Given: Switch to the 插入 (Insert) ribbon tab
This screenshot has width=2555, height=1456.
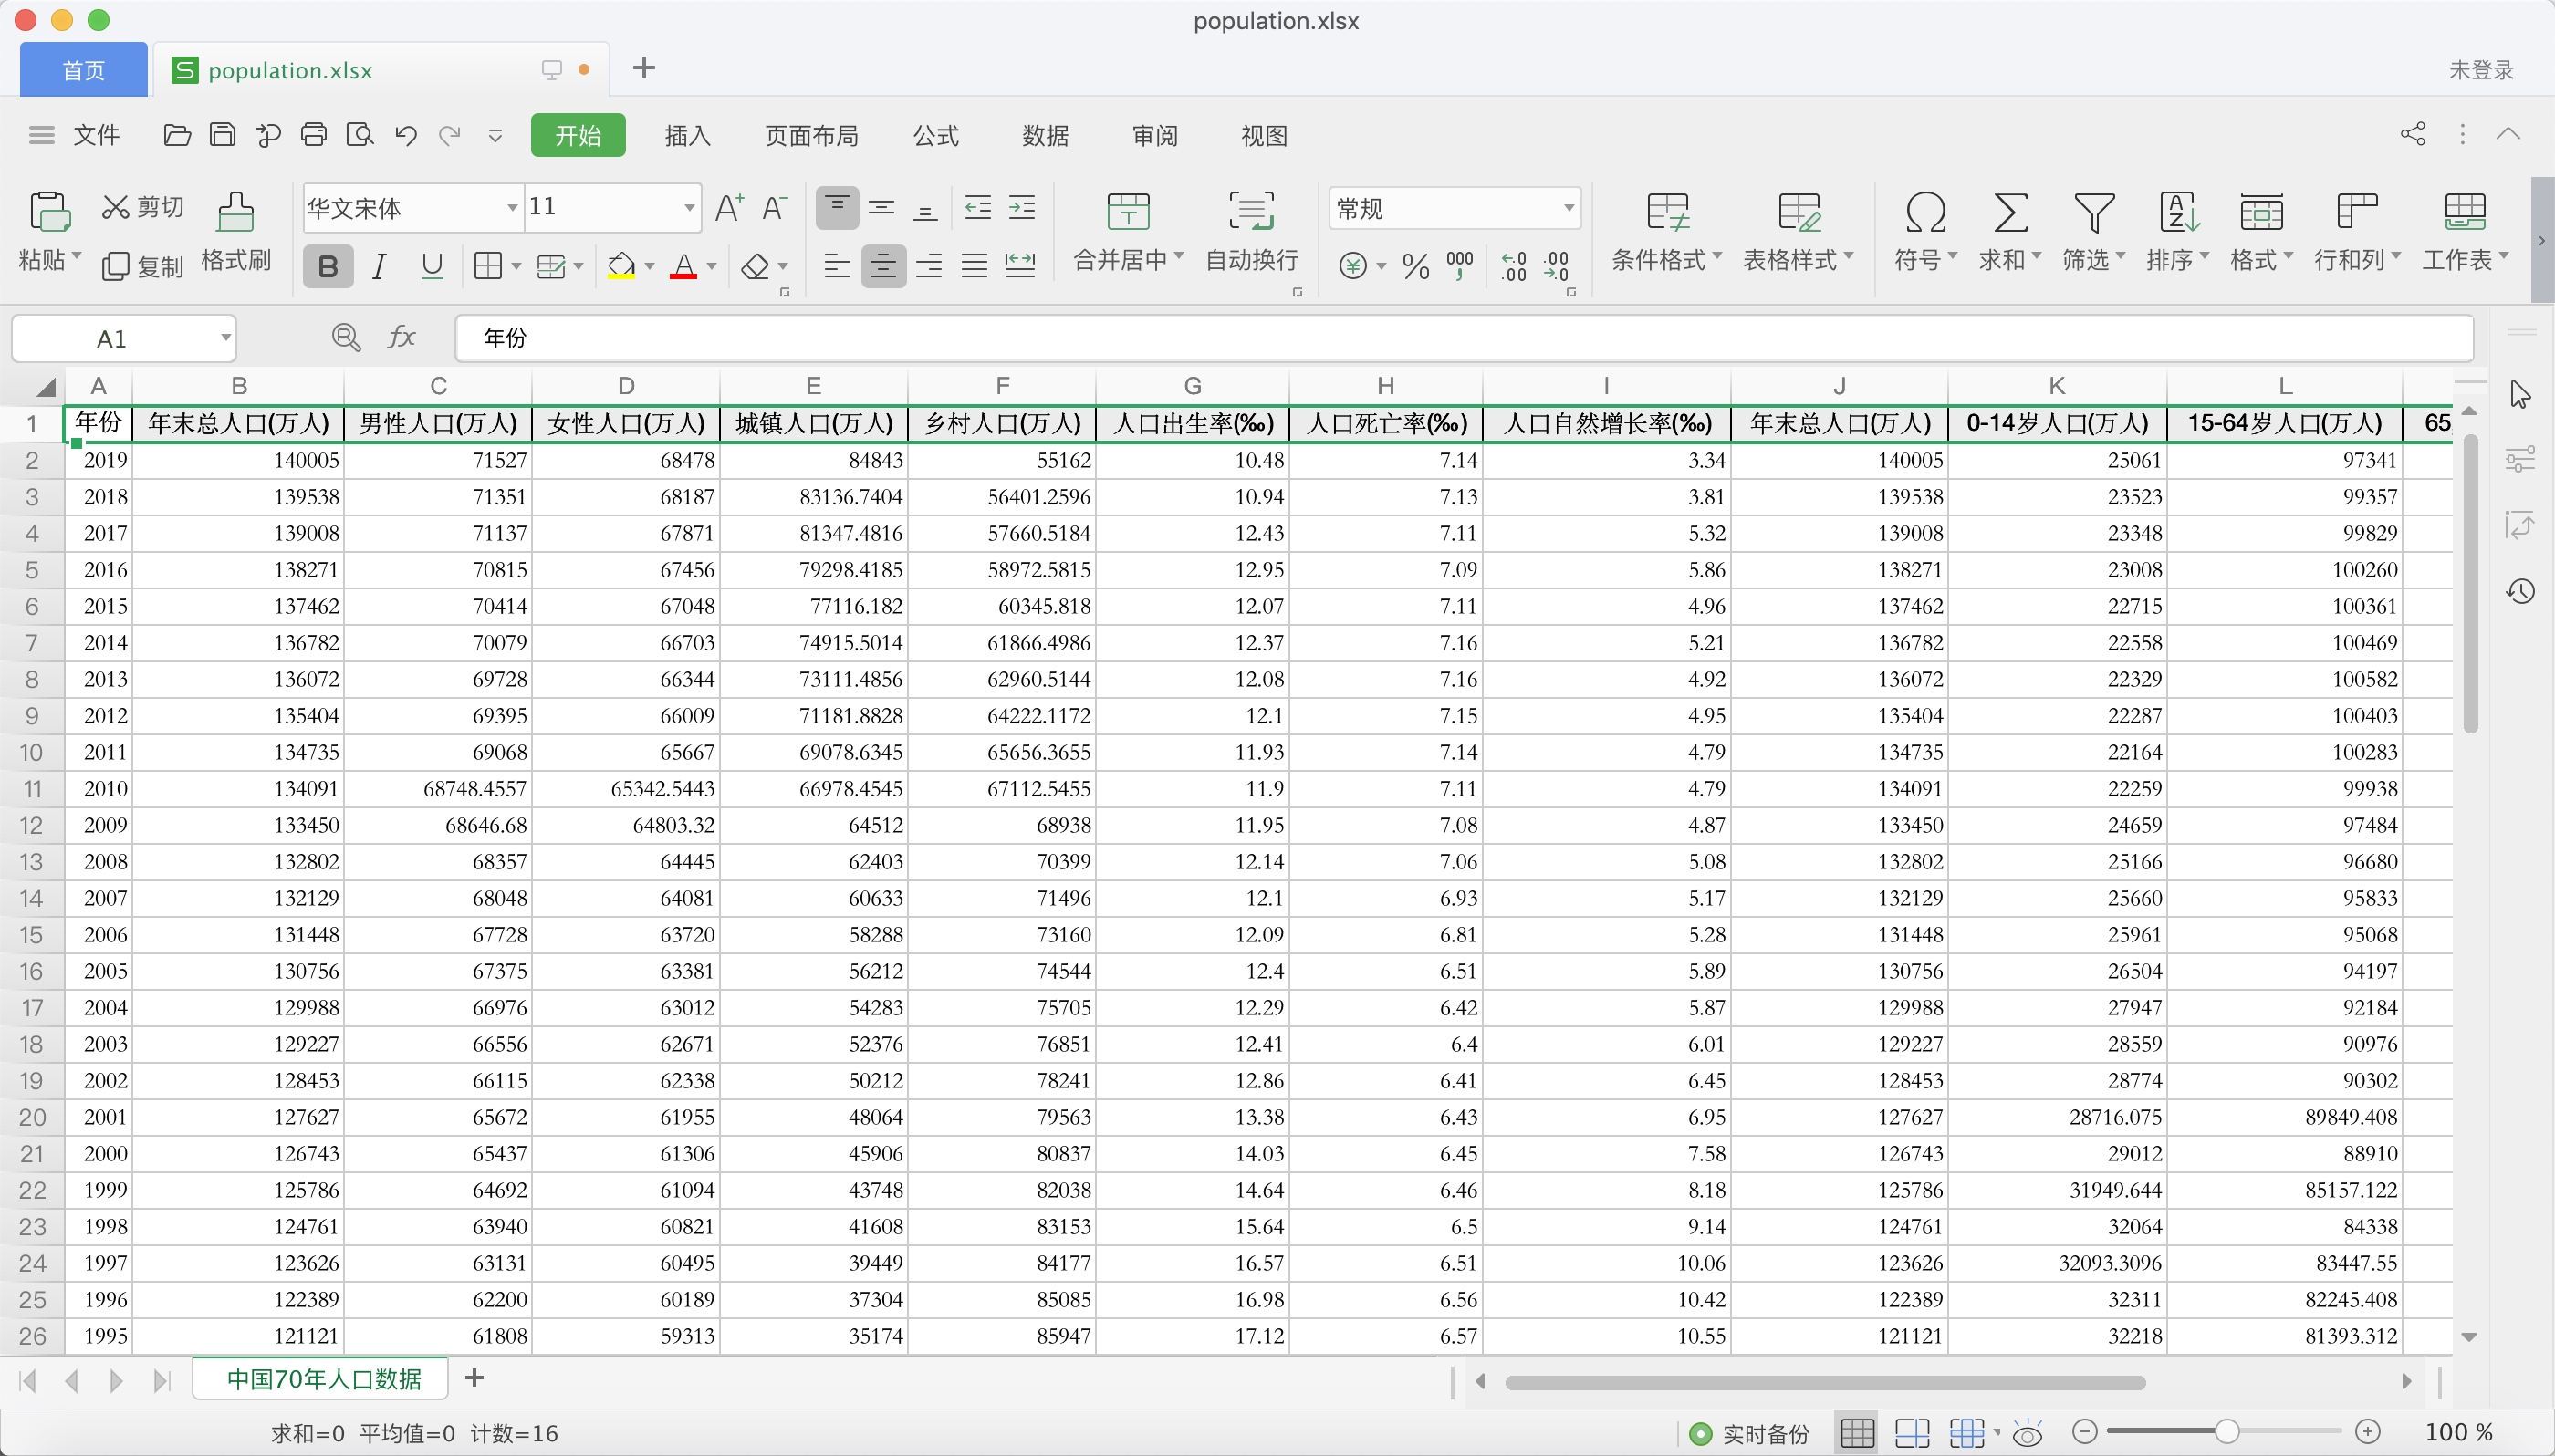Looking at the screenshot, I should click(x=687, y=136).
